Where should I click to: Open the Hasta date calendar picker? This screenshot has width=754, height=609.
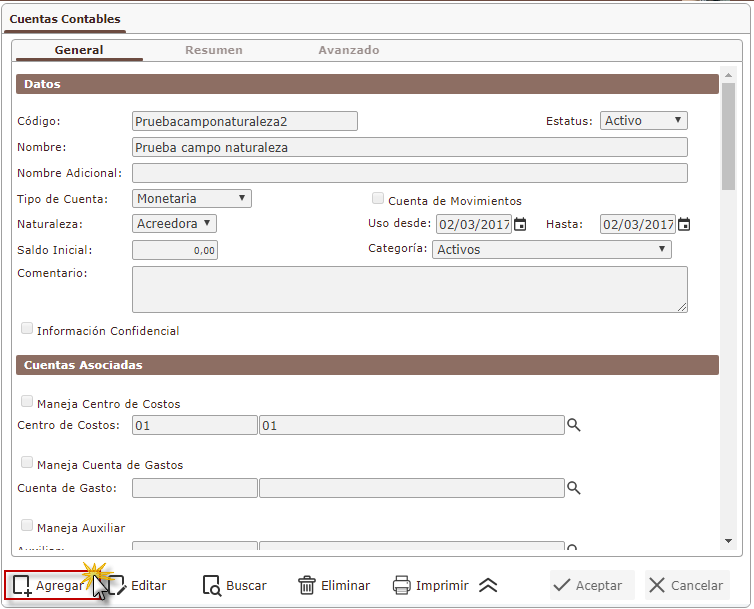(x=684, y=224)
